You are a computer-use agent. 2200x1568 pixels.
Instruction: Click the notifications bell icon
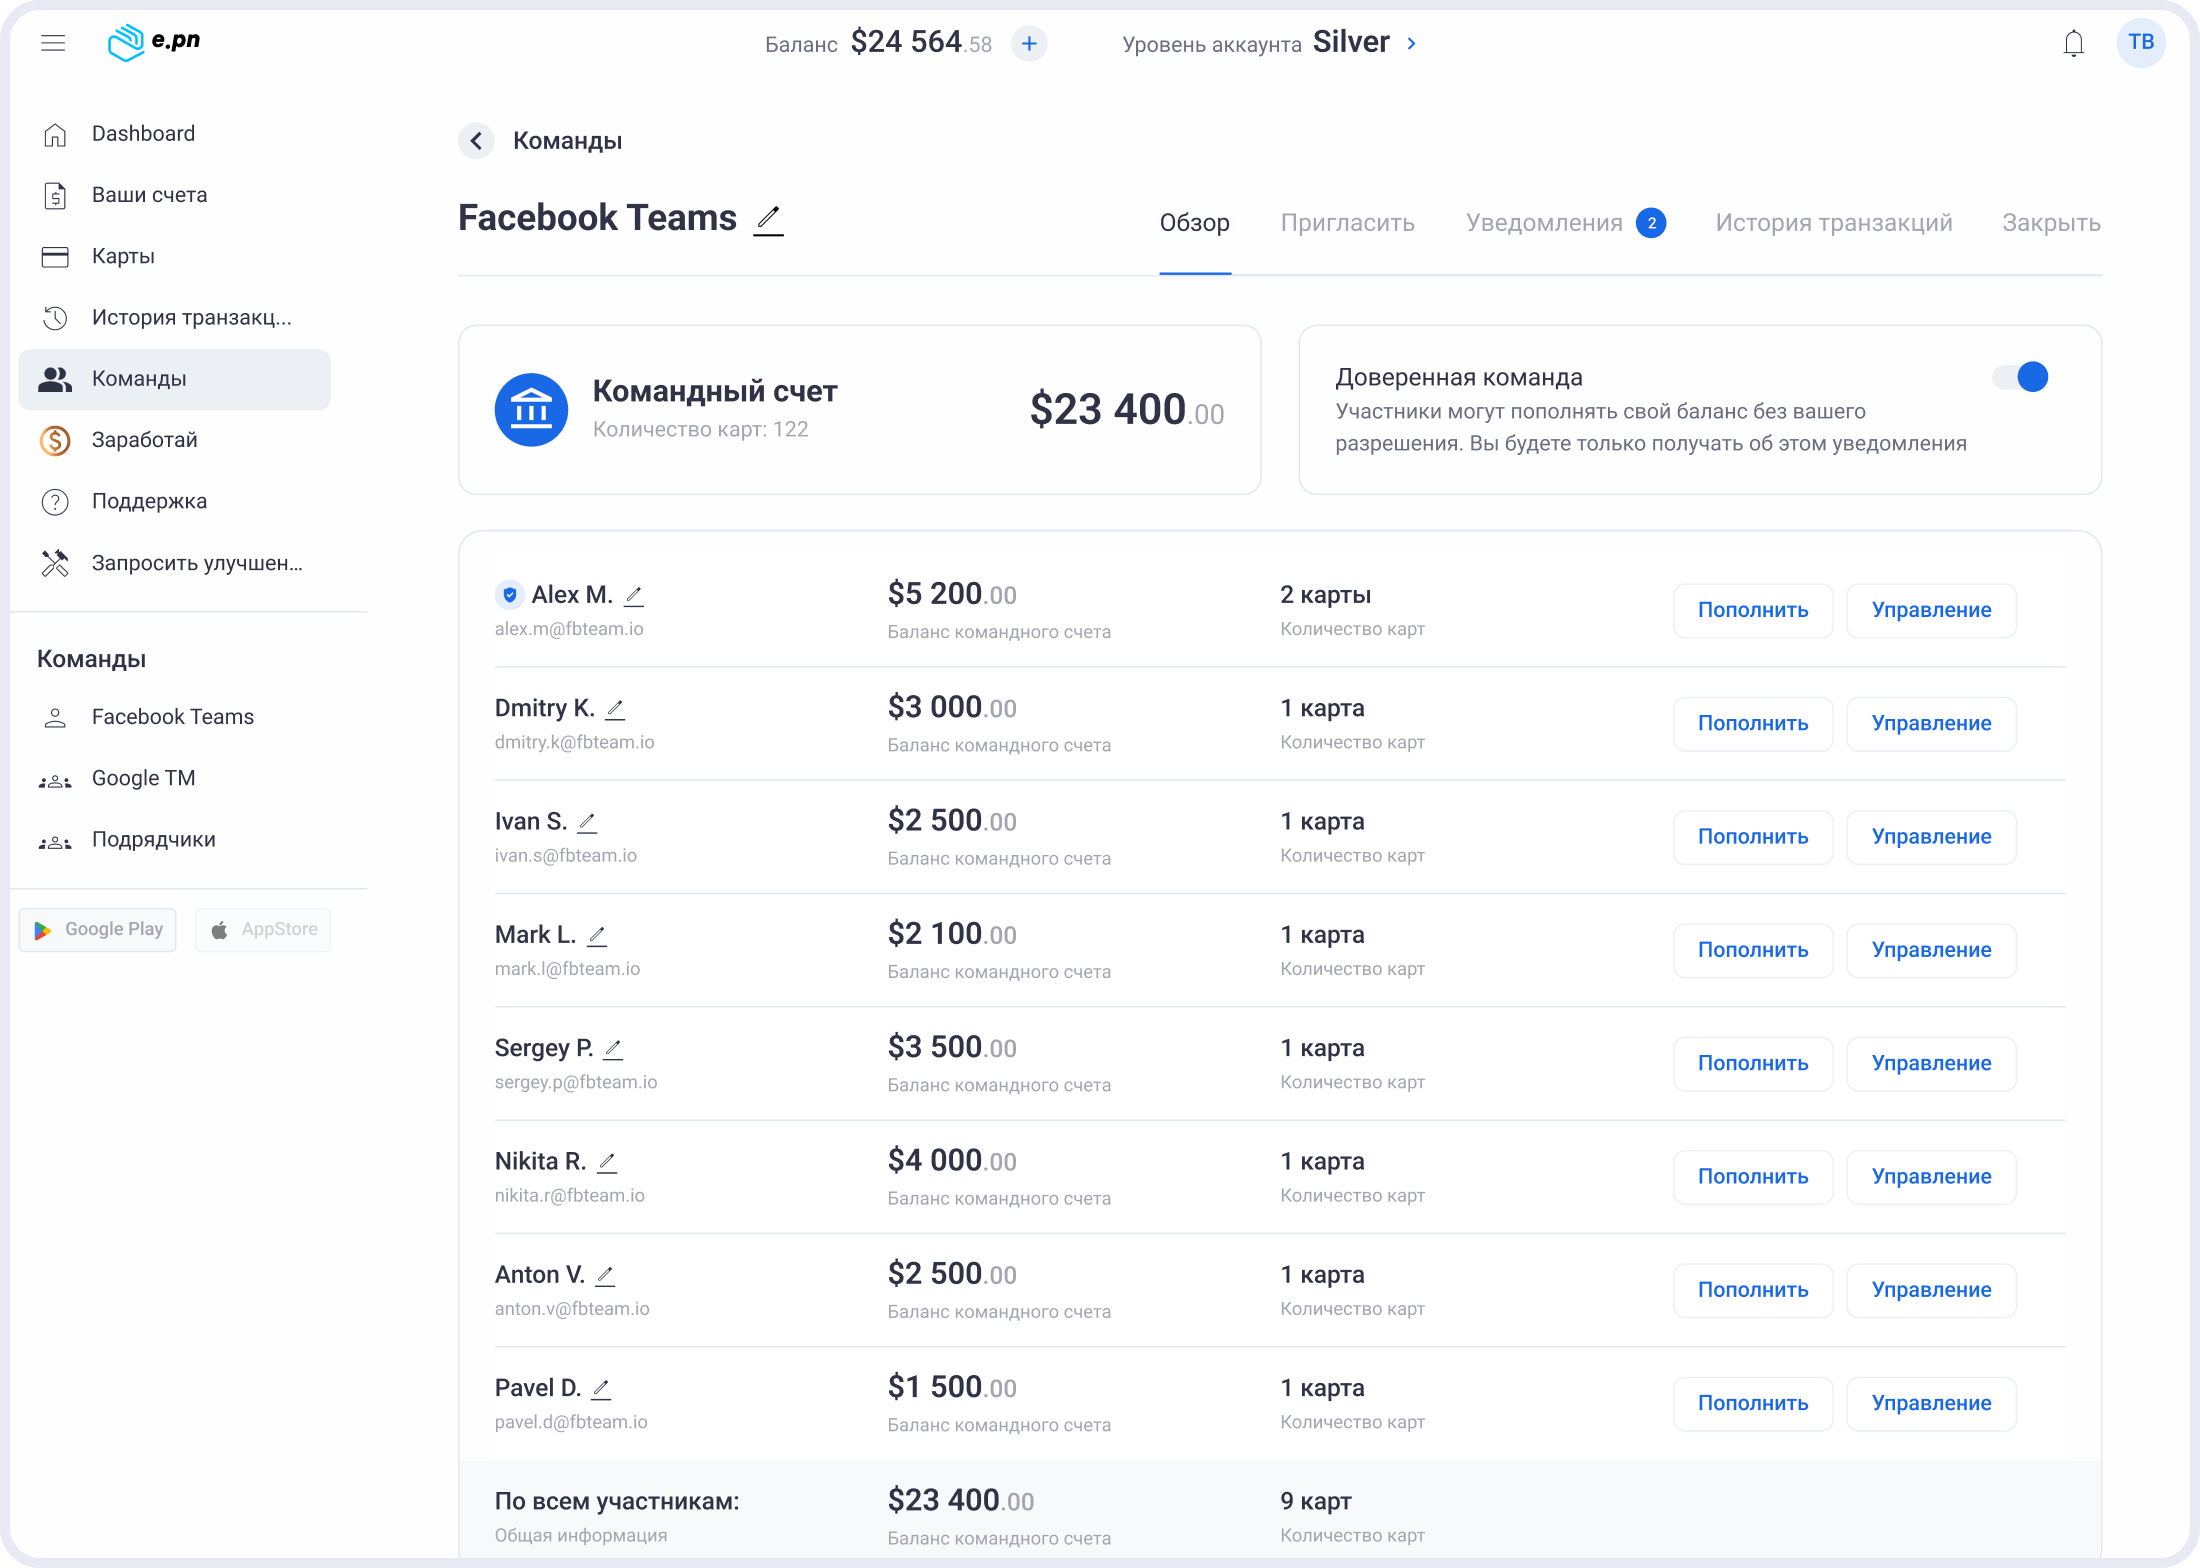[x=2073, y=44]
